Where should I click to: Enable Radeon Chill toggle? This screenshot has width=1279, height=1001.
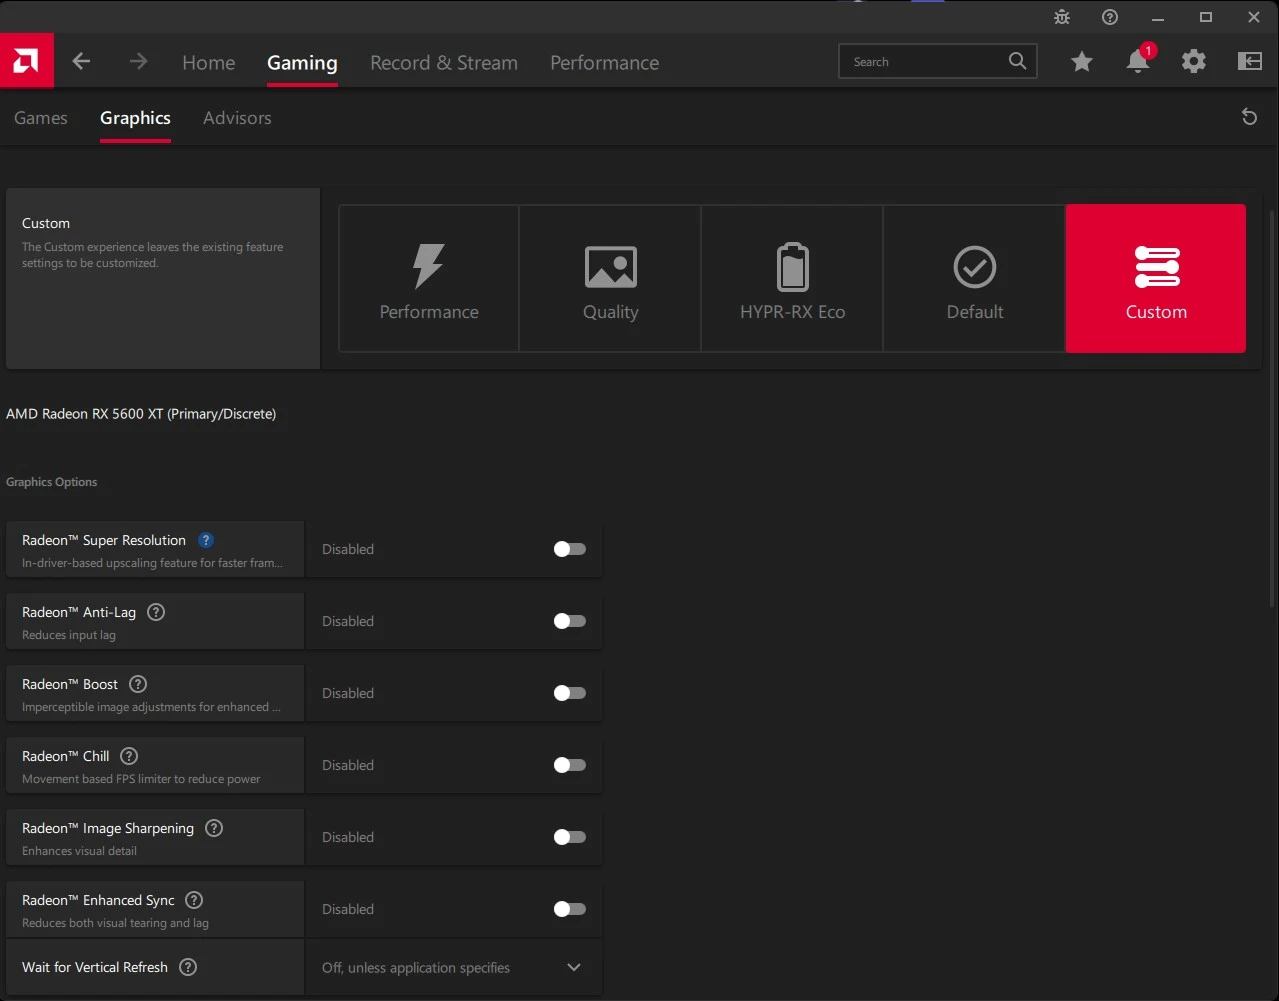(x=570, y=765)
